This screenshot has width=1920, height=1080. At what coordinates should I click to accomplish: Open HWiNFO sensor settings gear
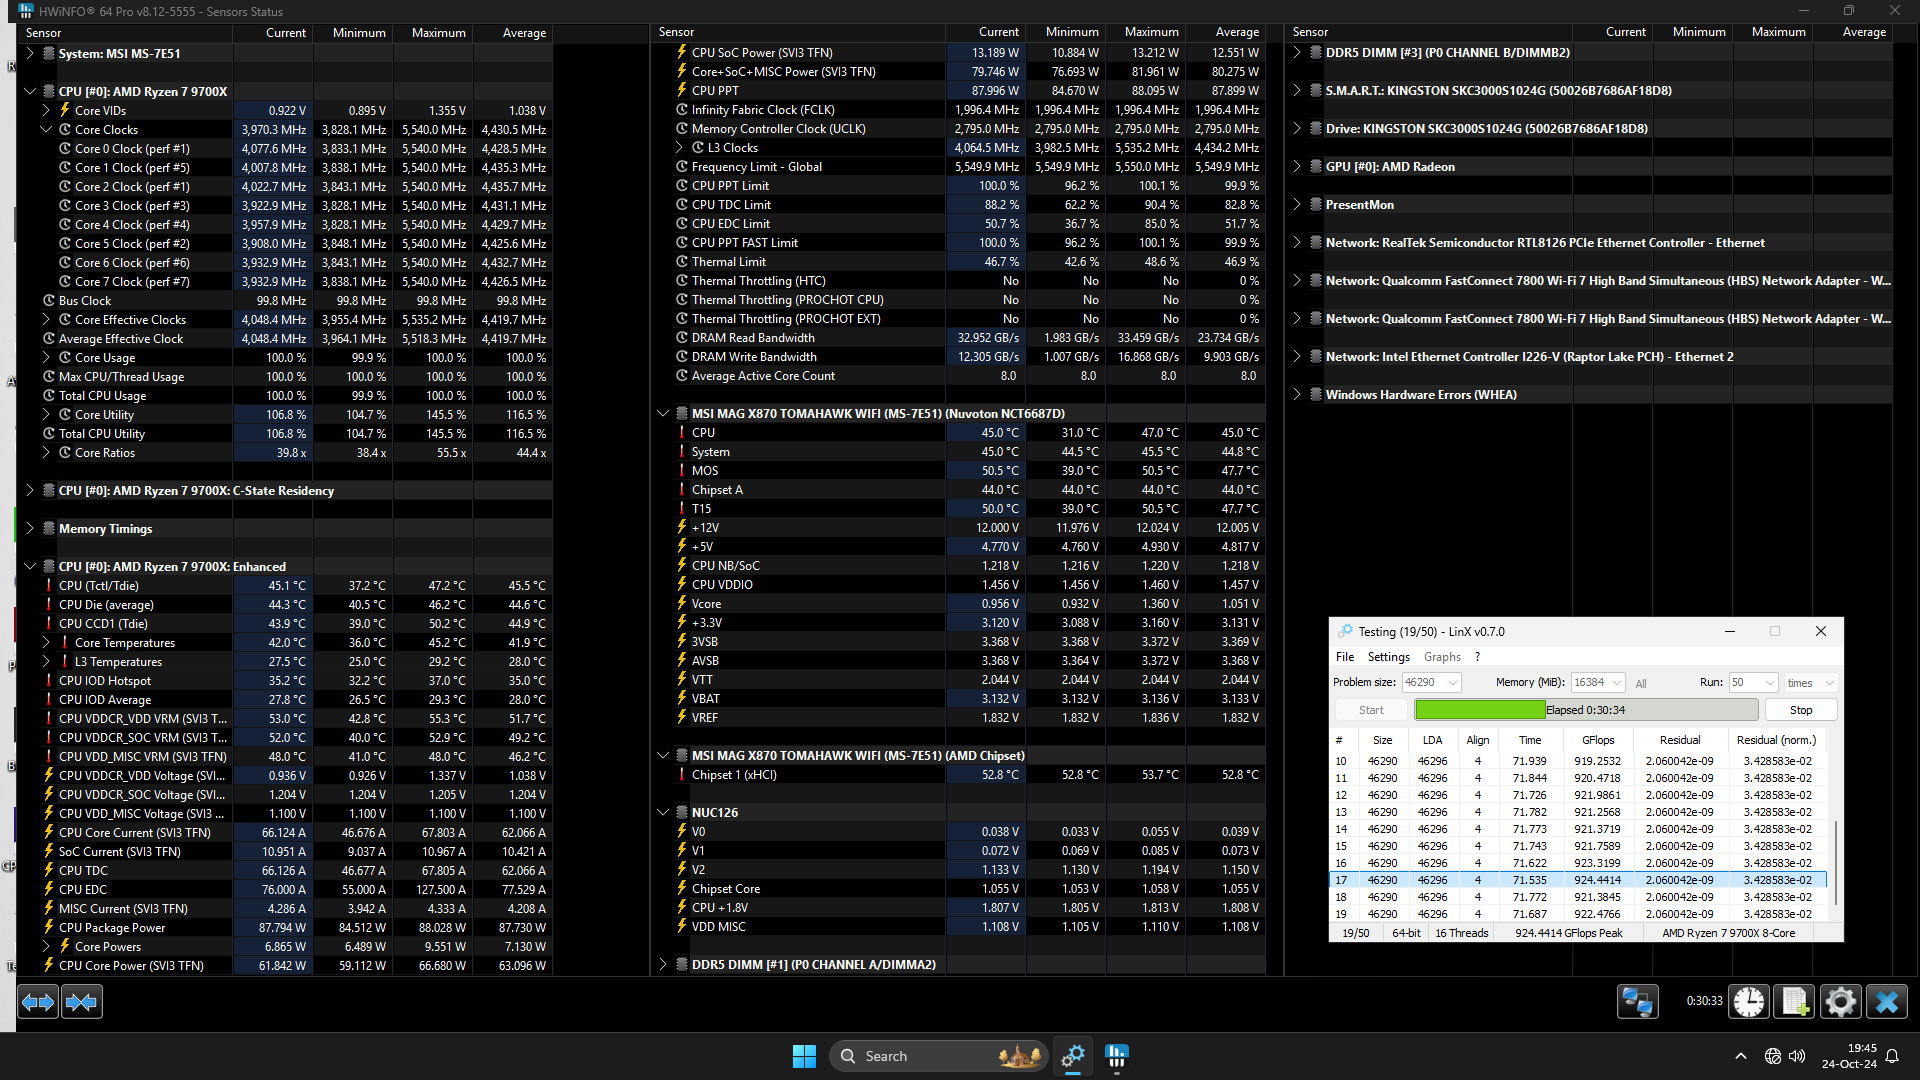point(1840,1002)
